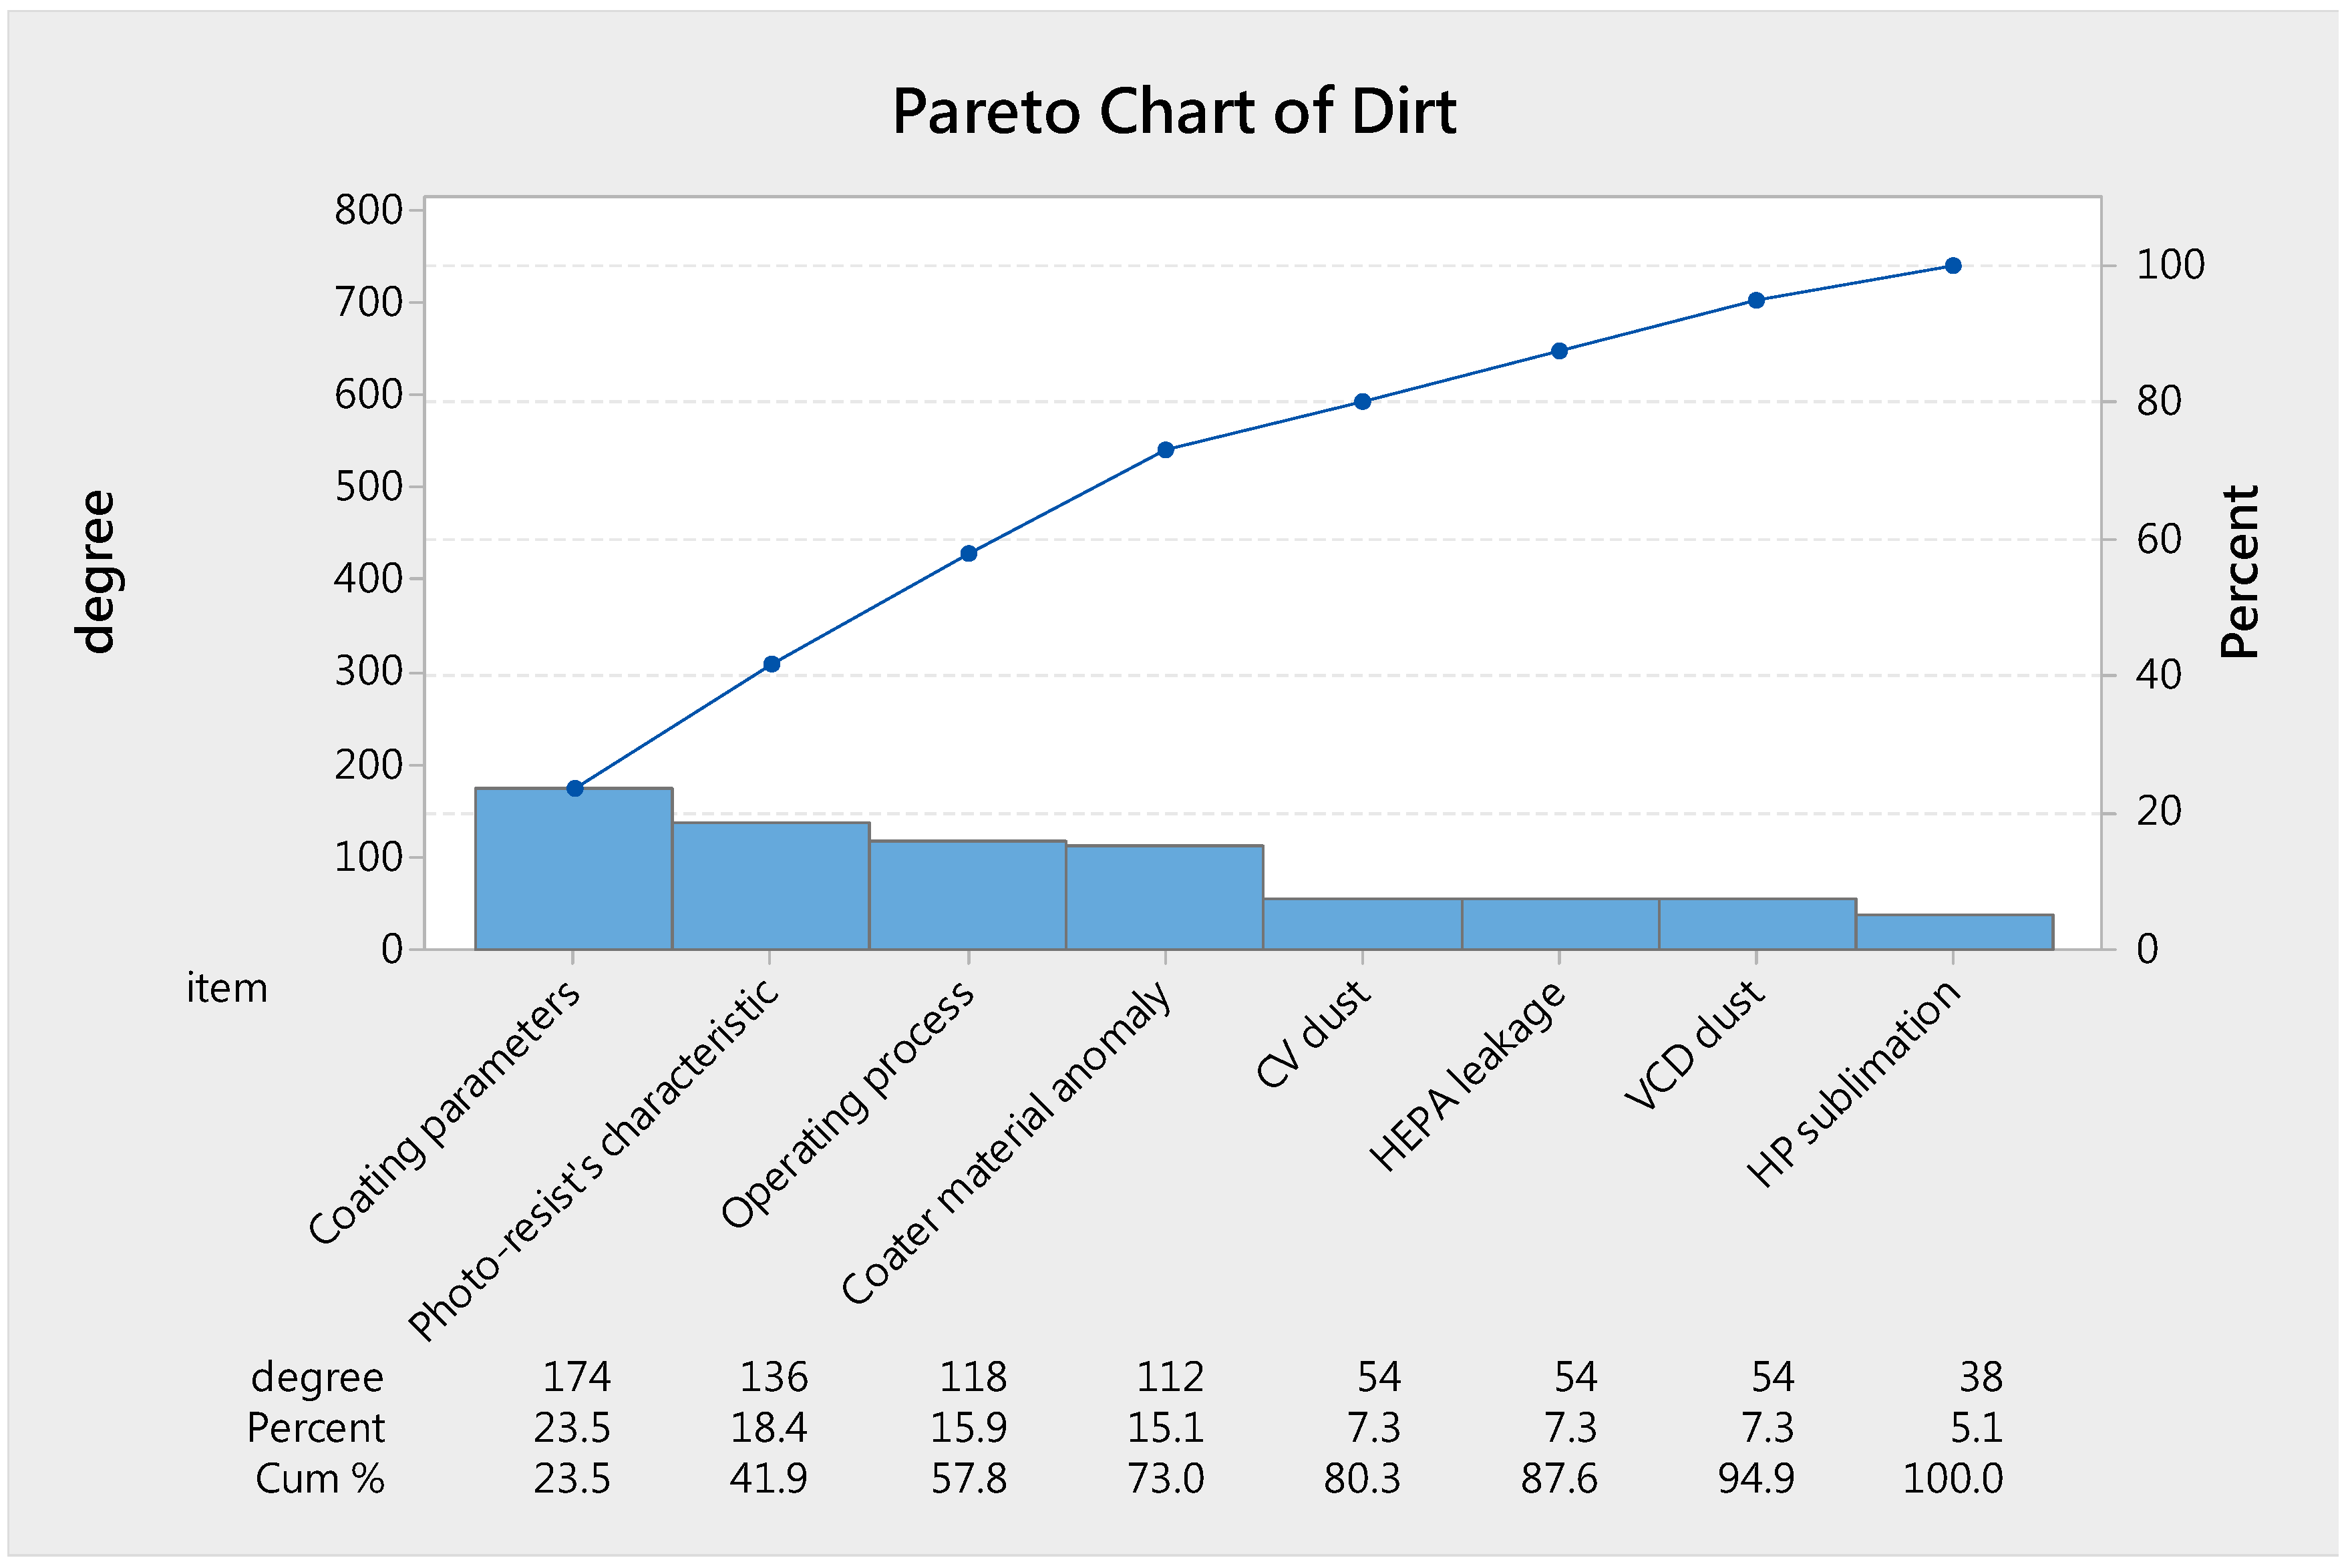Click the 94.9 cumulative point marker
The image size is (2352, 1568).
[1756, 300]
